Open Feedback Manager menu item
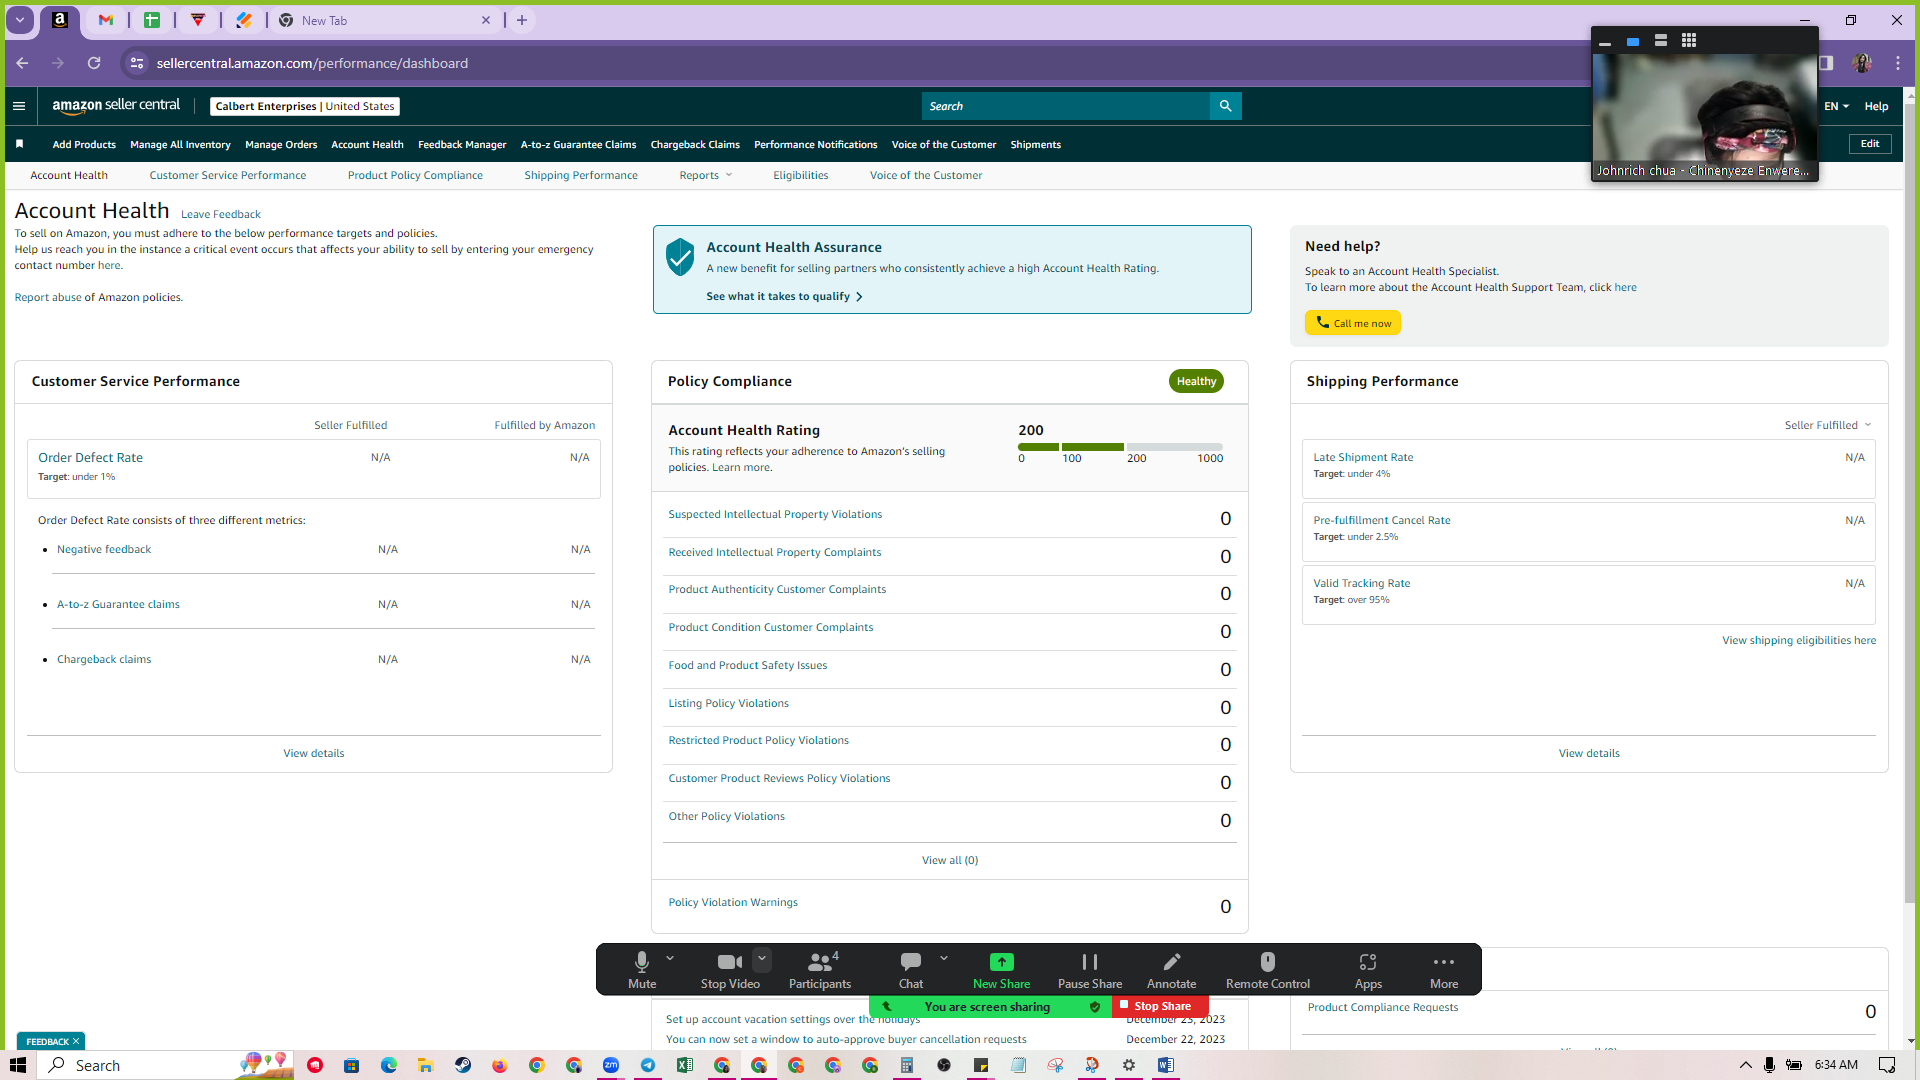Viewport: 1920px width, 1080px height. [462, 145]
